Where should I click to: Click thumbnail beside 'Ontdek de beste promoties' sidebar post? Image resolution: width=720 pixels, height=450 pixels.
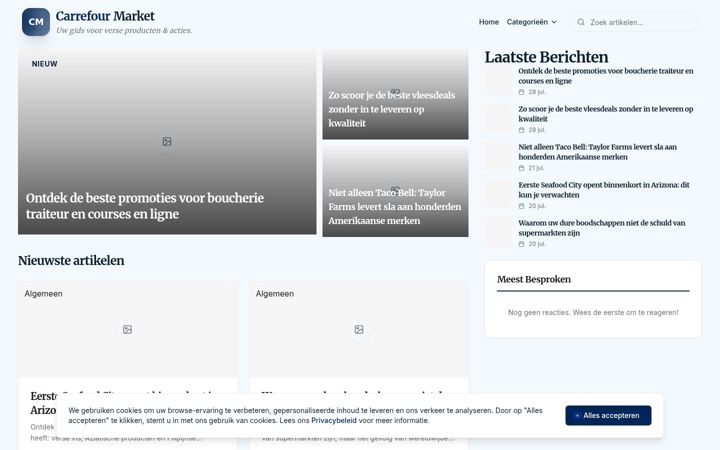(x=499, y=81)
